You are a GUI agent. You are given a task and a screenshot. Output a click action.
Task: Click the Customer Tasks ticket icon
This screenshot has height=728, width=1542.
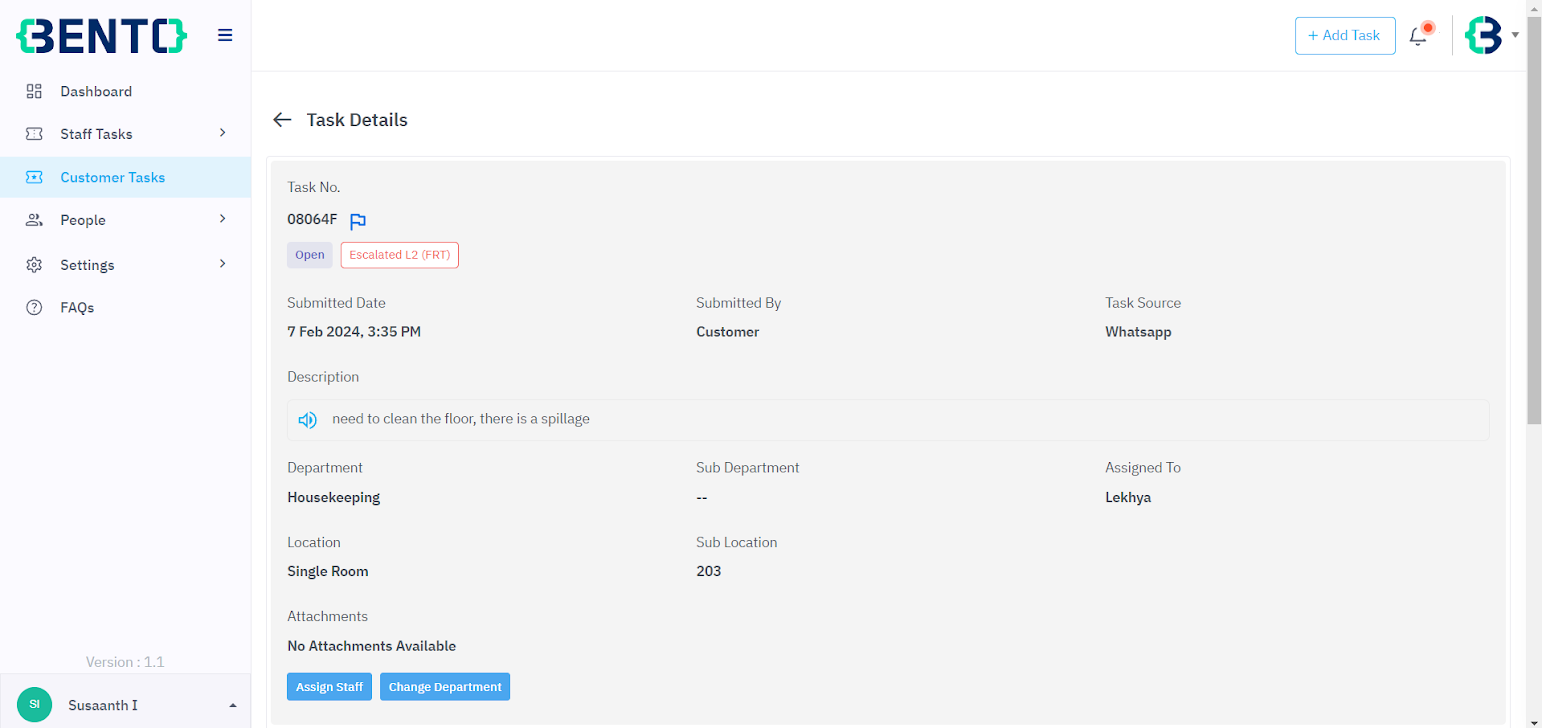pos(34,177)
